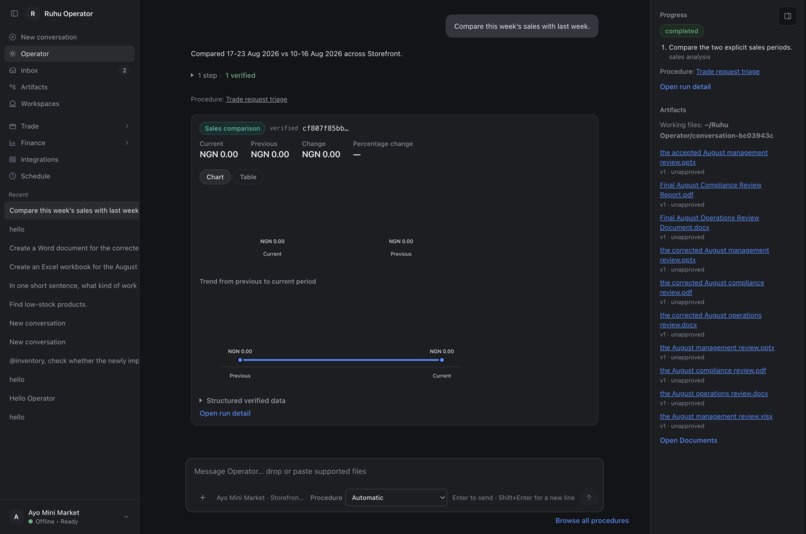Open Final August Operations Review Document.docx

click(x=709, y=223)
